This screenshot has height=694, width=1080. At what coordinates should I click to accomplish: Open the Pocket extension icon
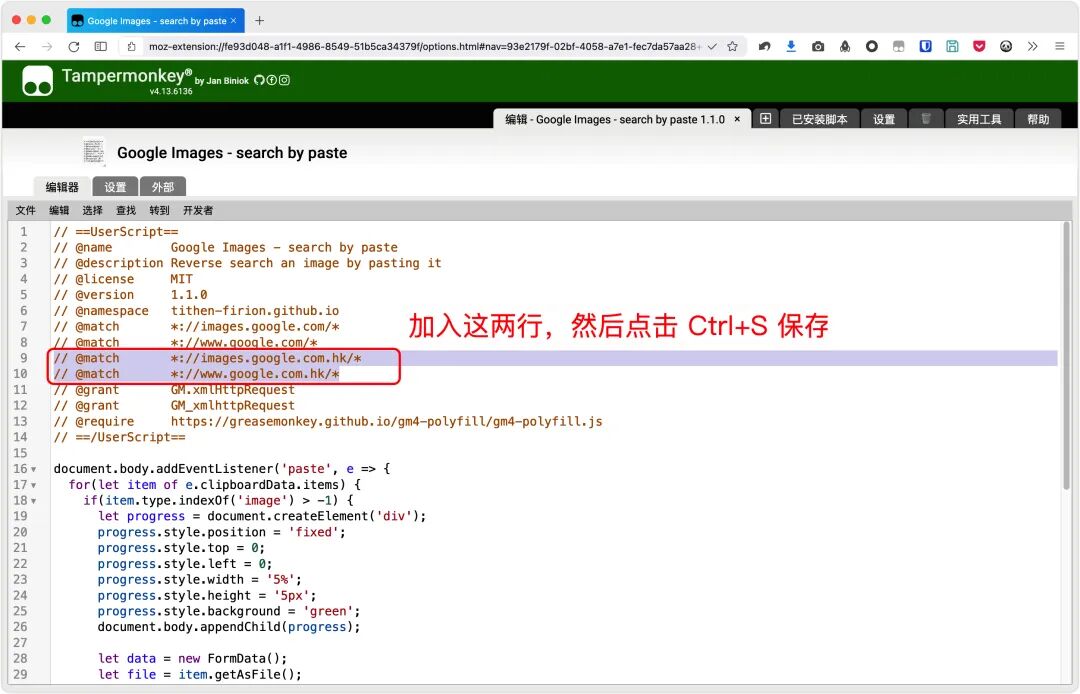tap(979, 47)
